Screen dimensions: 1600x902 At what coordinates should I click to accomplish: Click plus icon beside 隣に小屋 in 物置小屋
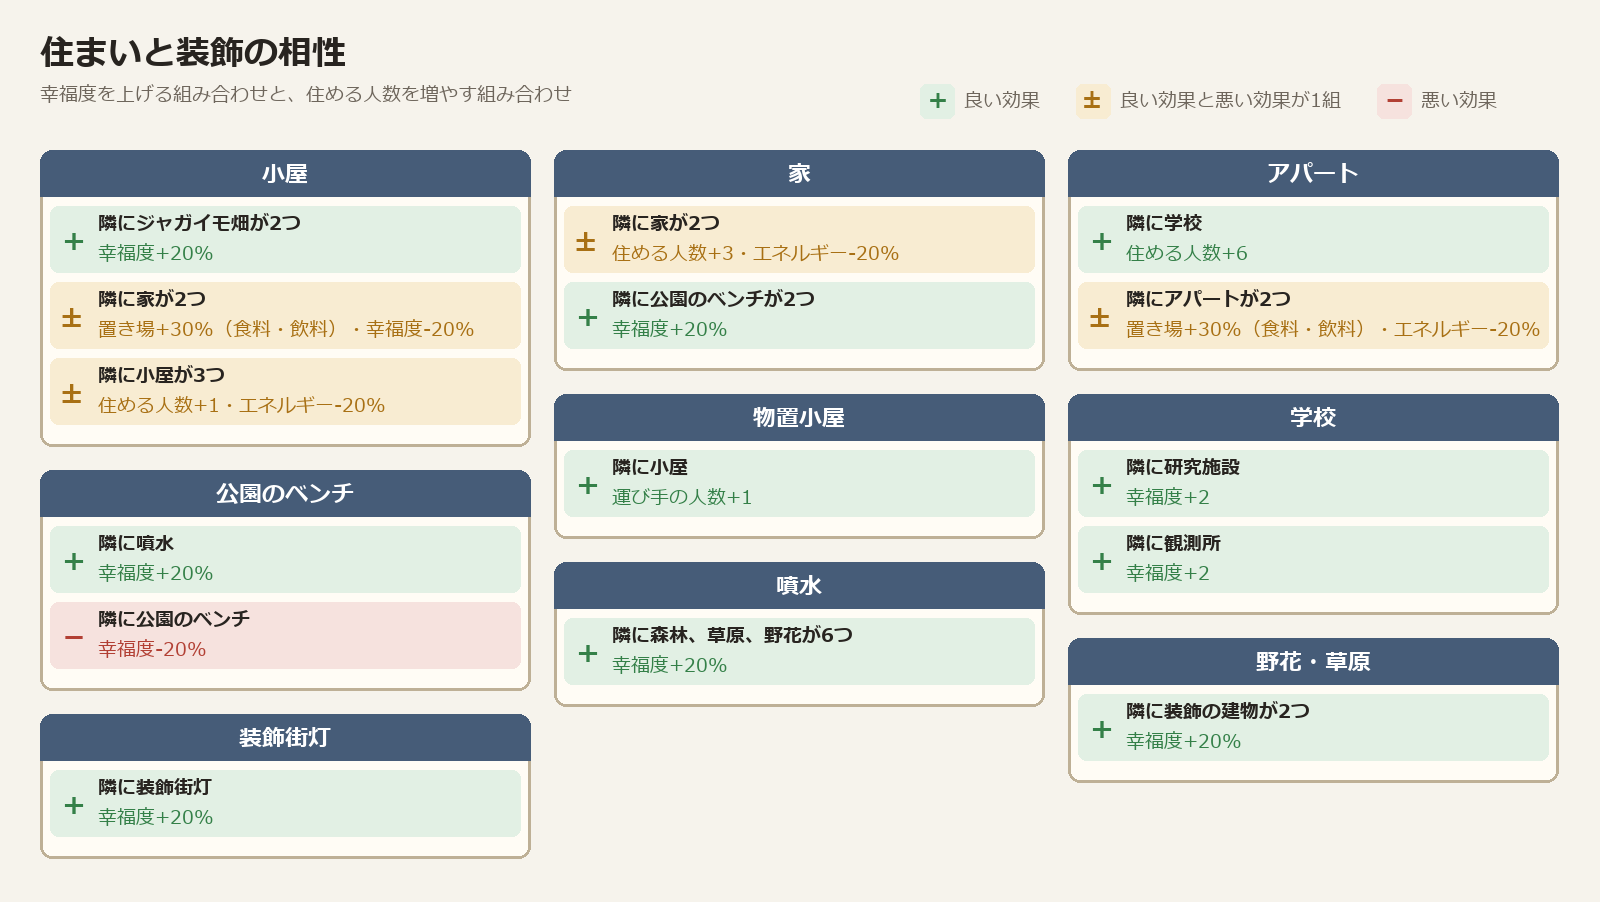[x=588, y=485]
